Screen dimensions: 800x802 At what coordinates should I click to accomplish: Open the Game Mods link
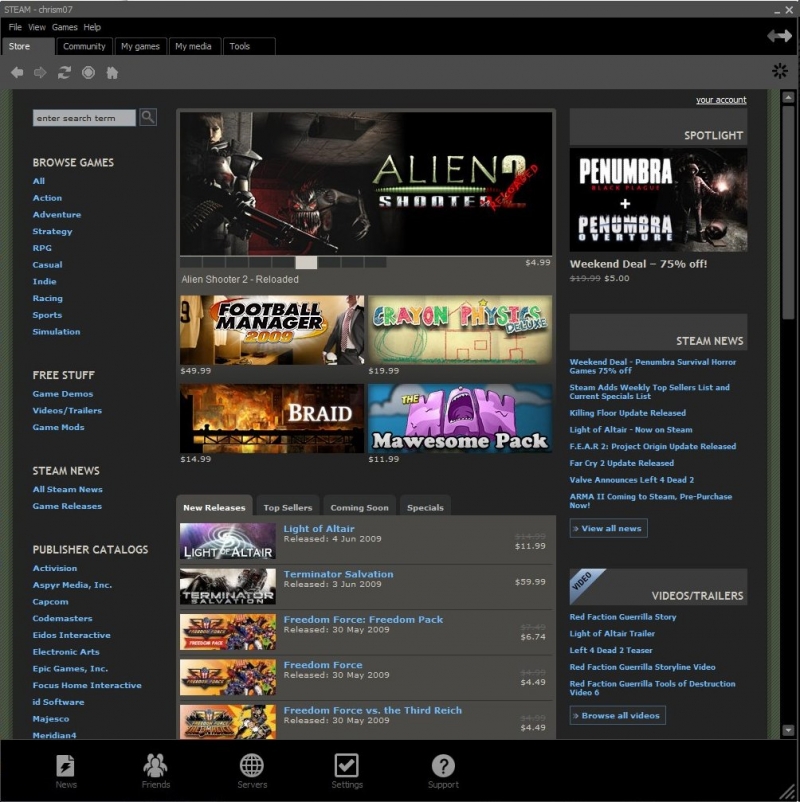click(x=58, y=427)
